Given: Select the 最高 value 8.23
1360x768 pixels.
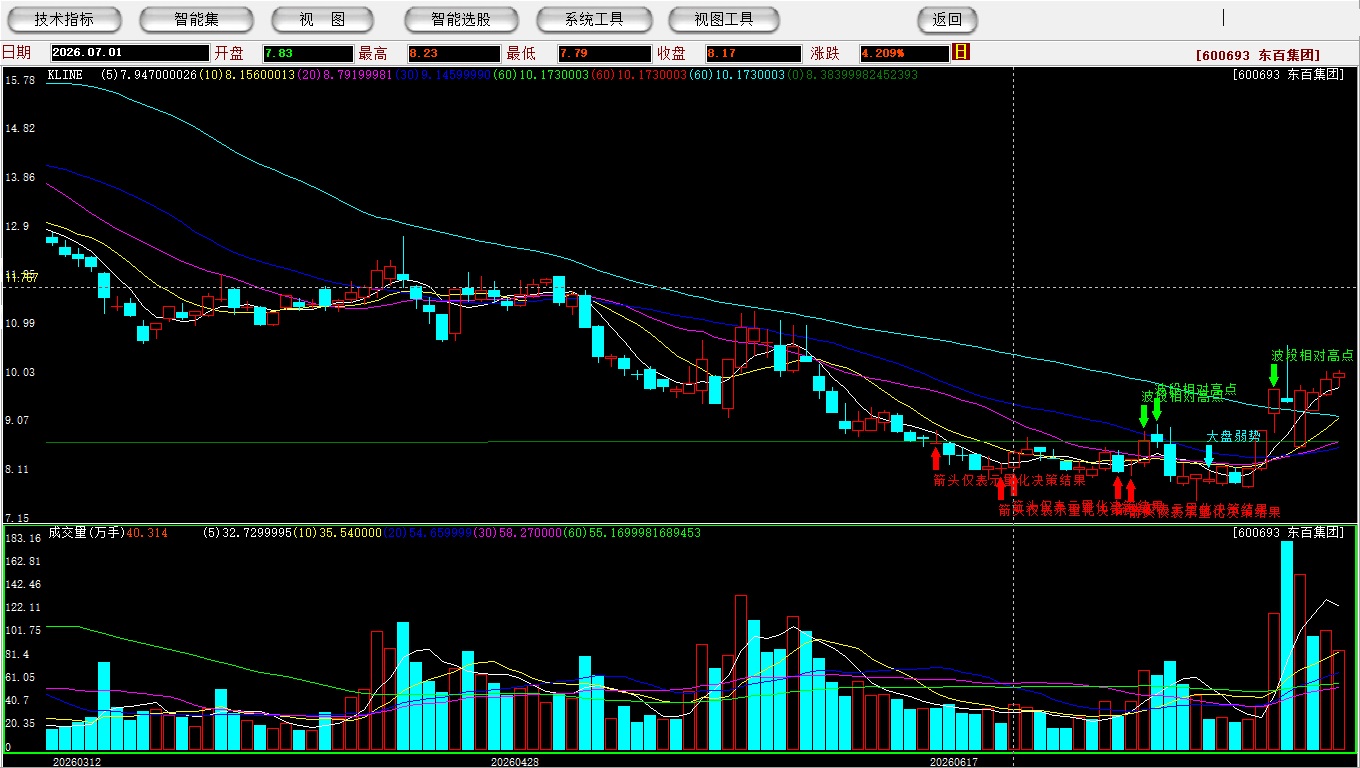Looking at the screenshot, I should click(x=453, y=53).
